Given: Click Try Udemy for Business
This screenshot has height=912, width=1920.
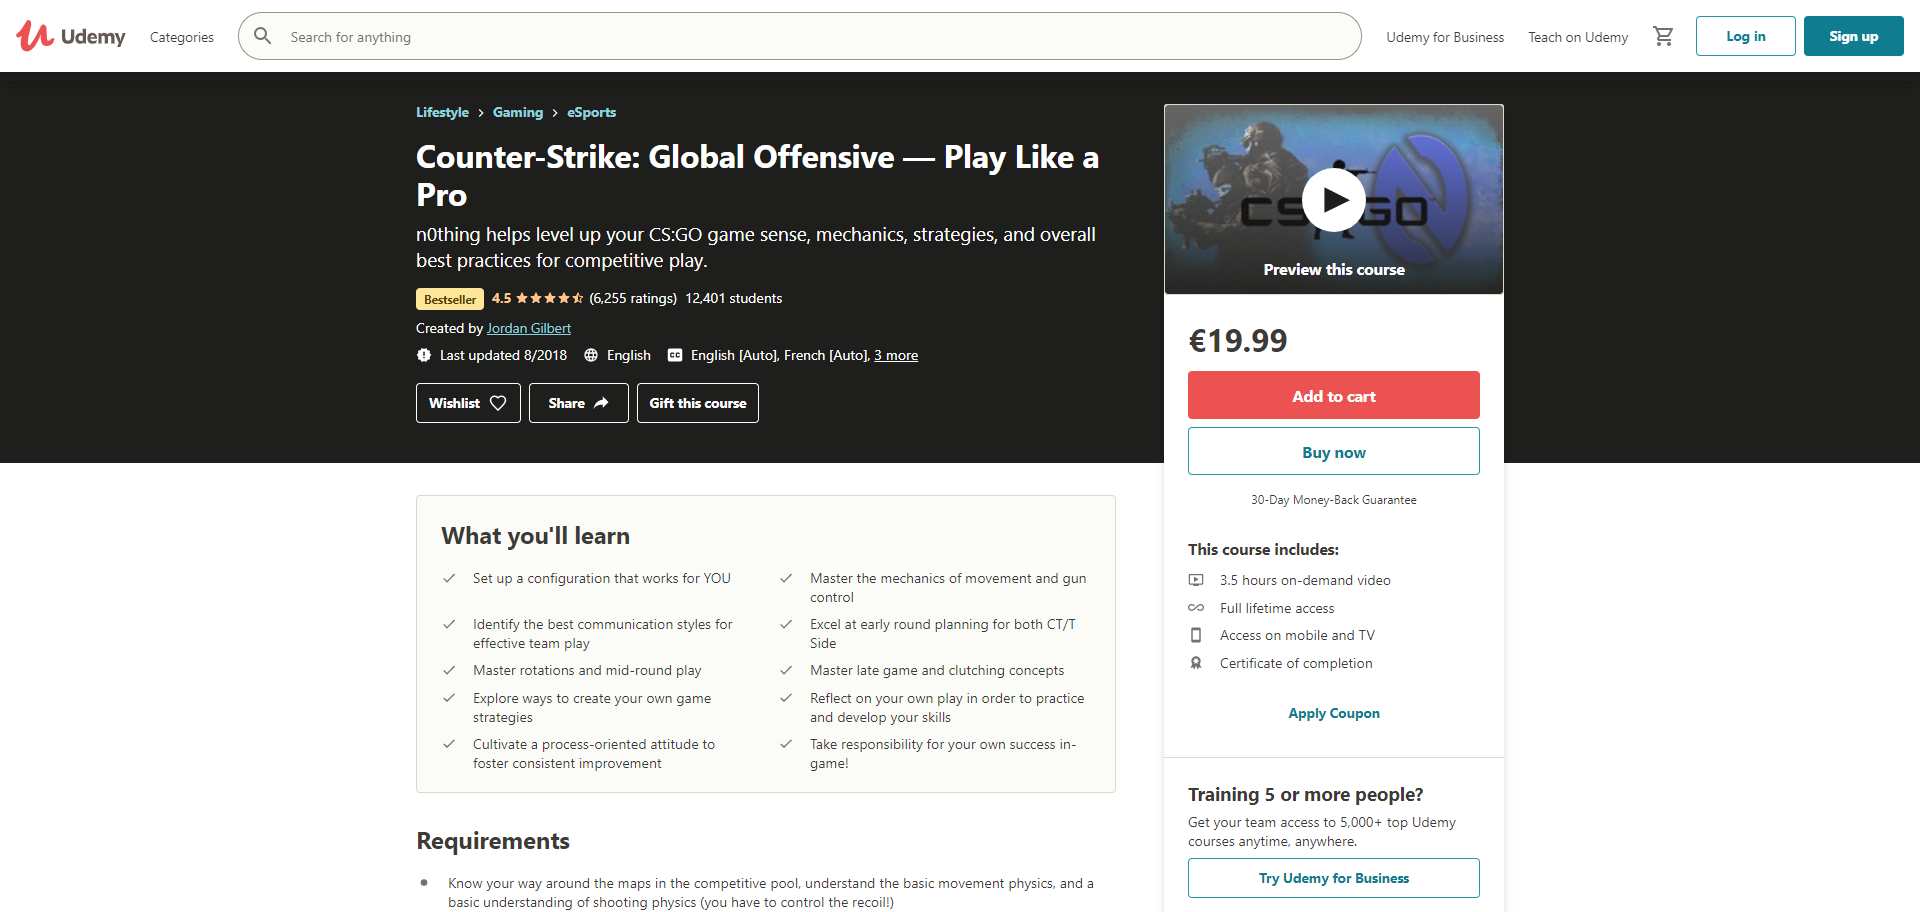Looking at the screenshot, I should [x=1334, y=878].
